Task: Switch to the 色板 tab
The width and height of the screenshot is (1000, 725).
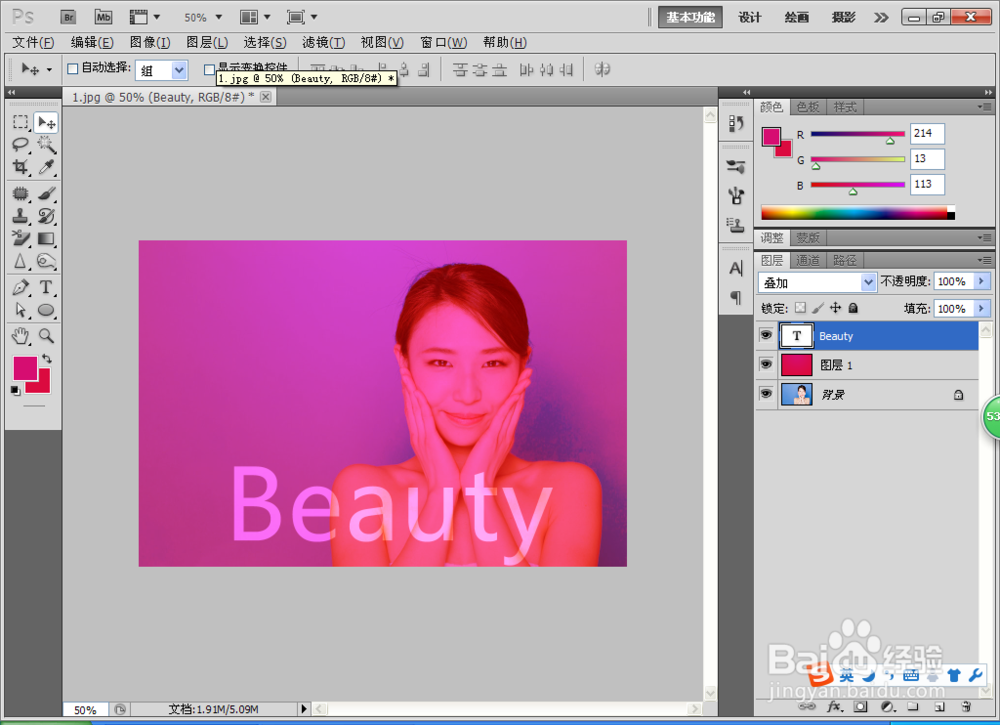Action: tap(808, 107)
